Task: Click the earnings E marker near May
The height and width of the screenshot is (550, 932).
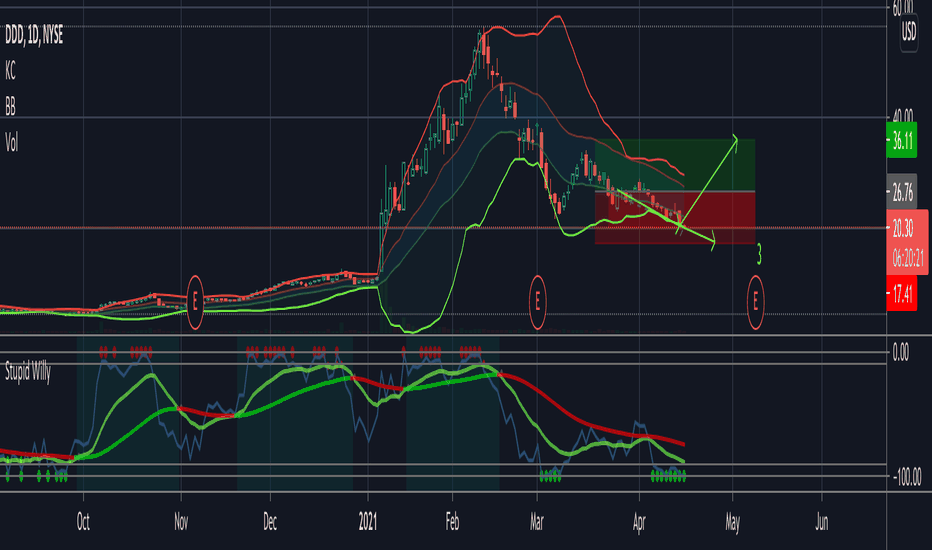Action: point(755,302)
